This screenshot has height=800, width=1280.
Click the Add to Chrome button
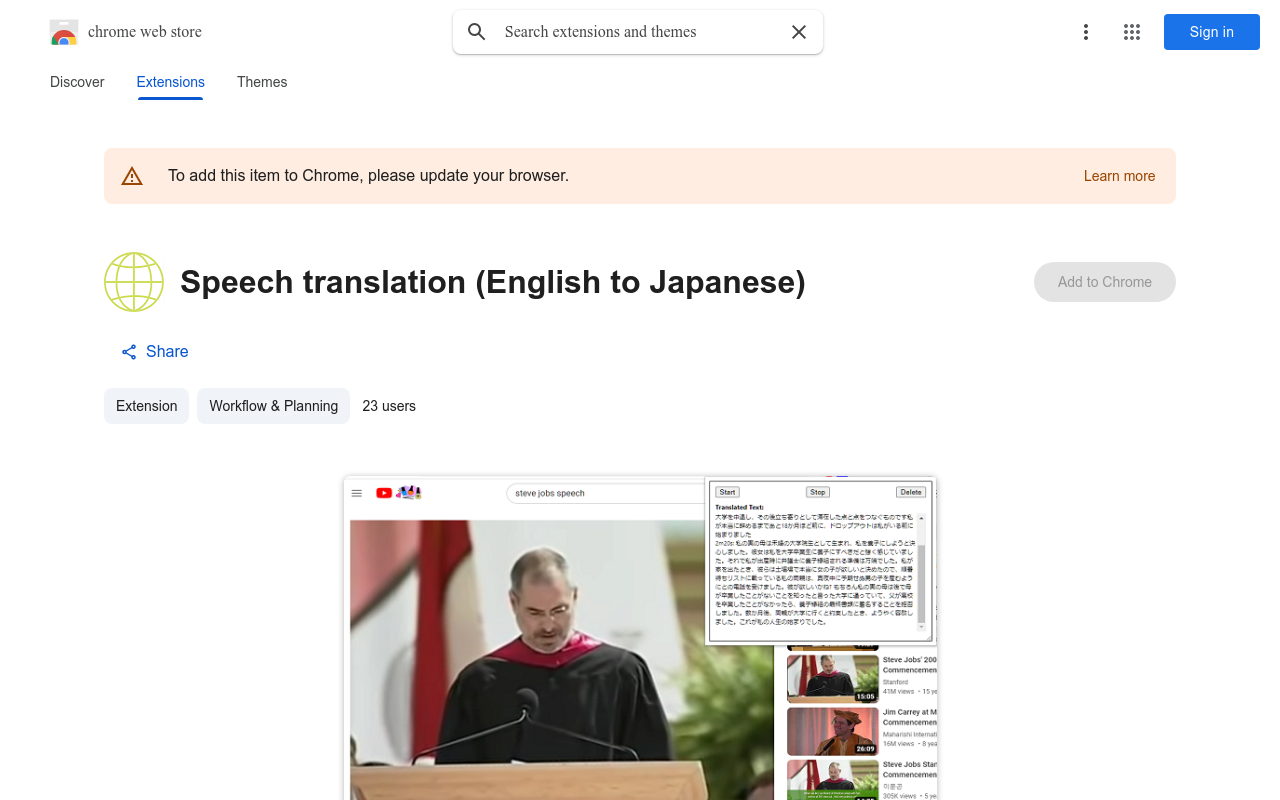[x=1104, y=282]
